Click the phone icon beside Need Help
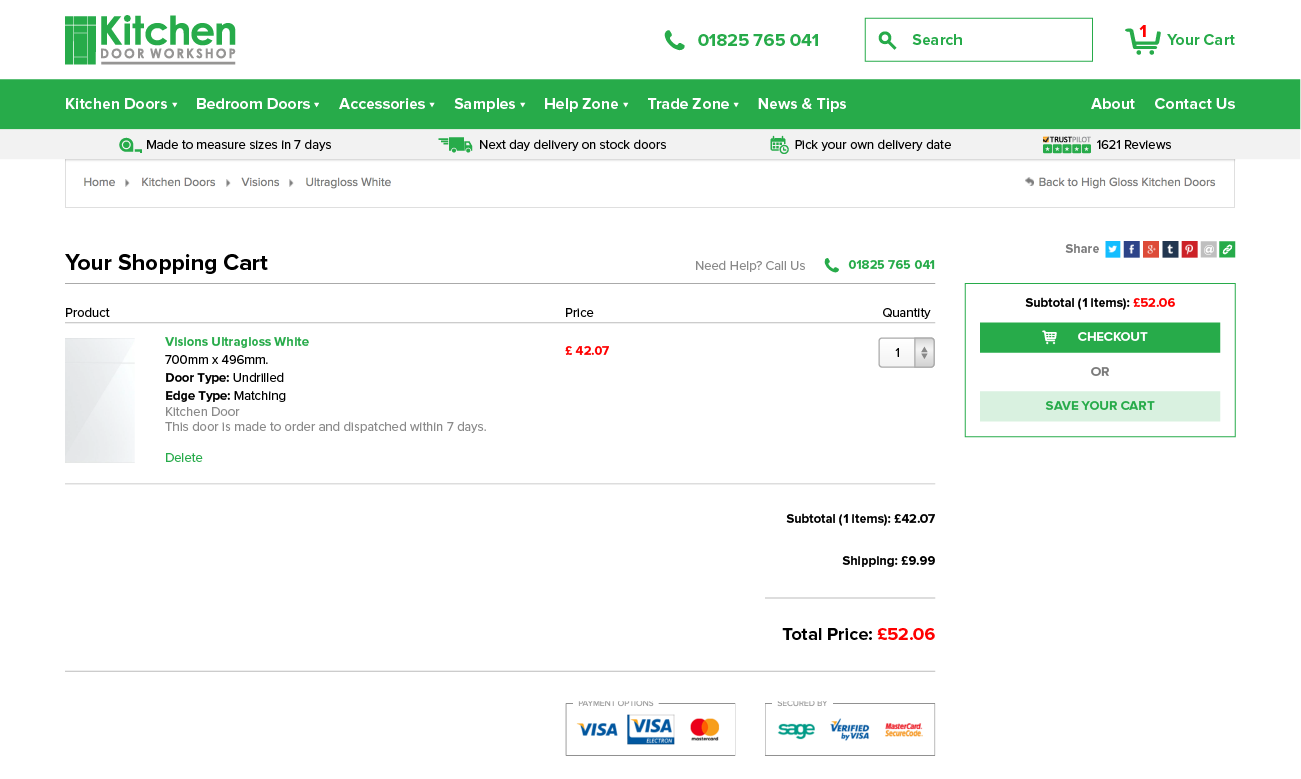 pos(832,265)
